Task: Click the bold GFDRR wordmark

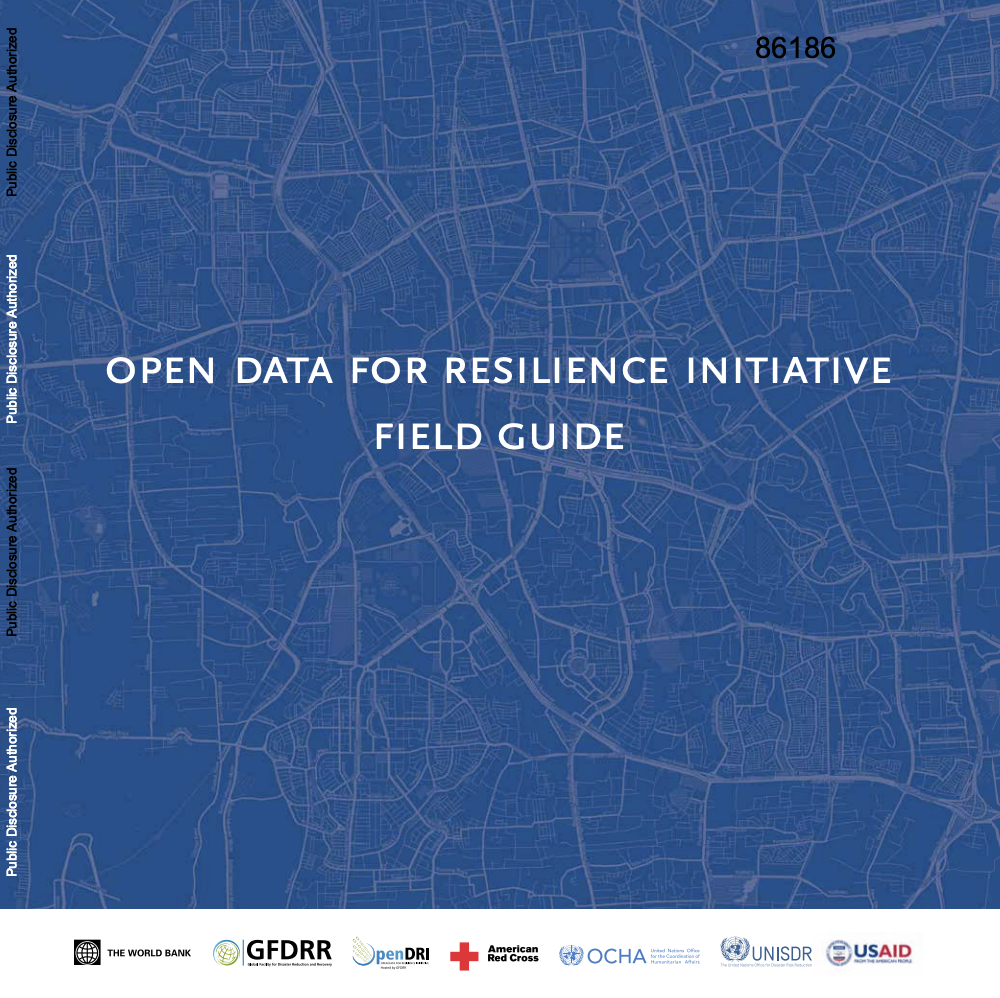Action: point(288,949)
